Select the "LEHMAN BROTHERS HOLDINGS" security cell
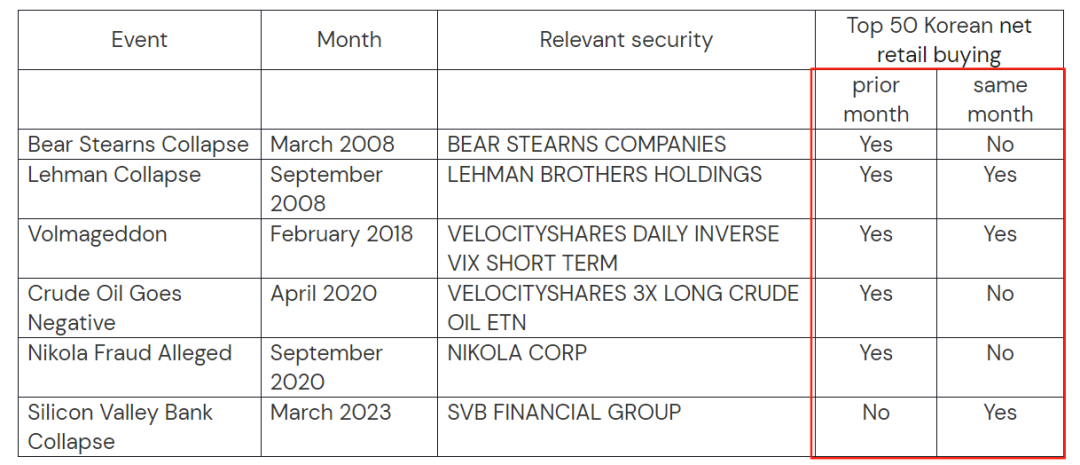The image size is (1080, 465). 604,175
